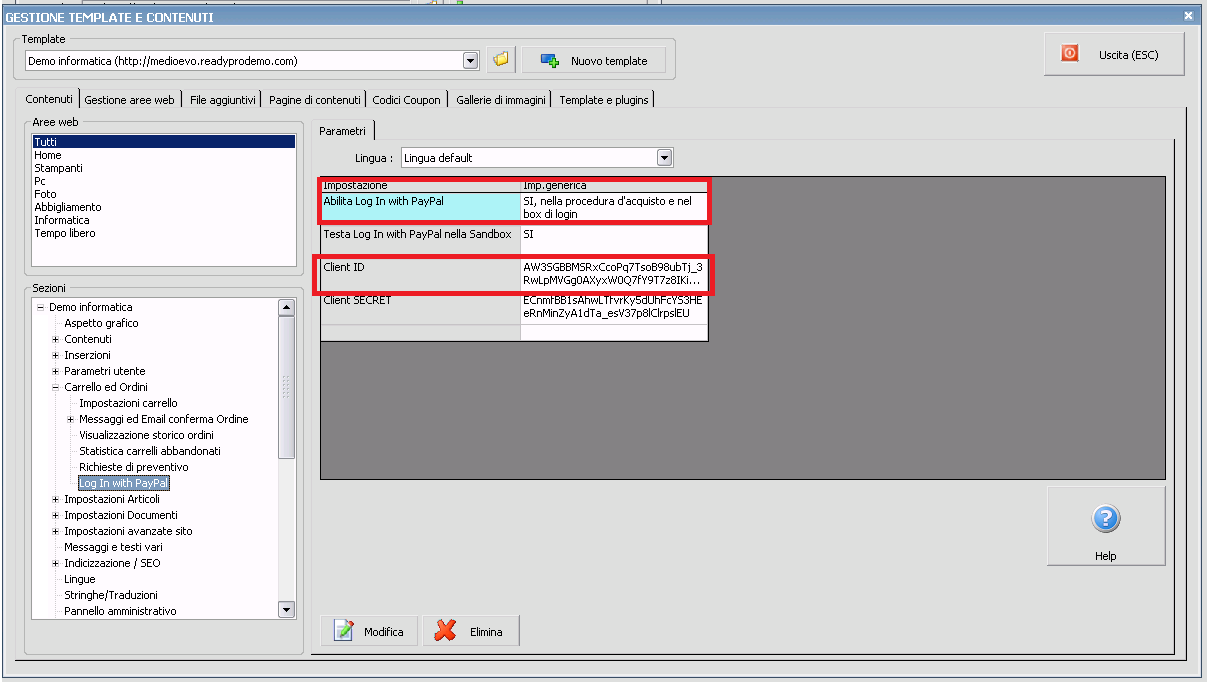Expand the Indicizzazione / SEO node
The width and height of the screenshot is (1207, 682).
(x=56, y=563)
